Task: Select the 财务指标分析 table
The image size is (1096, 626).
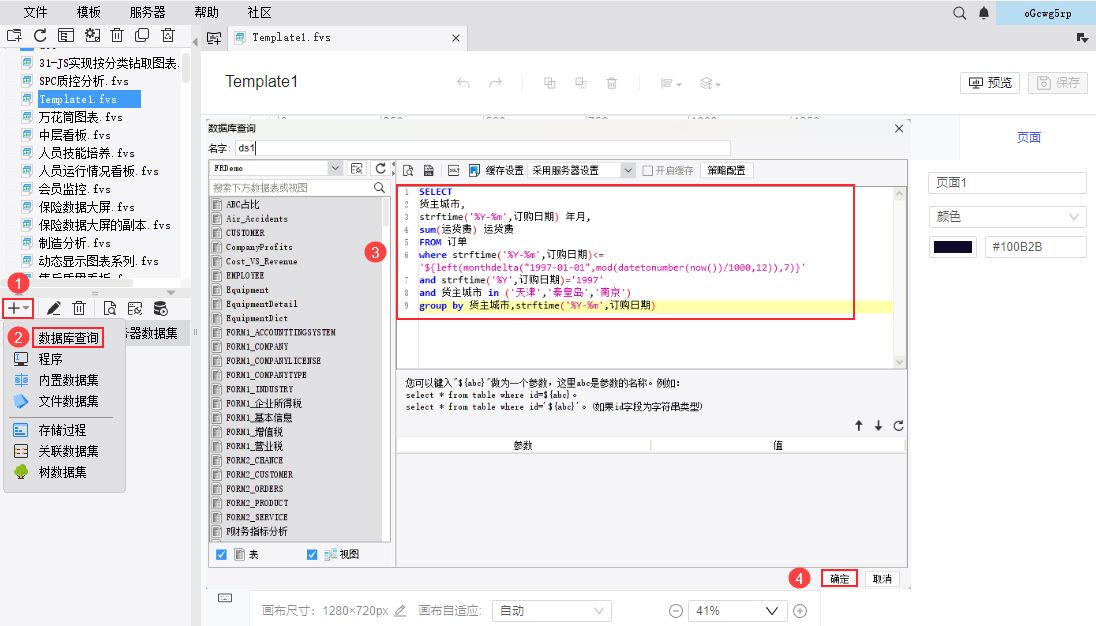Action: tap(256, 532)
